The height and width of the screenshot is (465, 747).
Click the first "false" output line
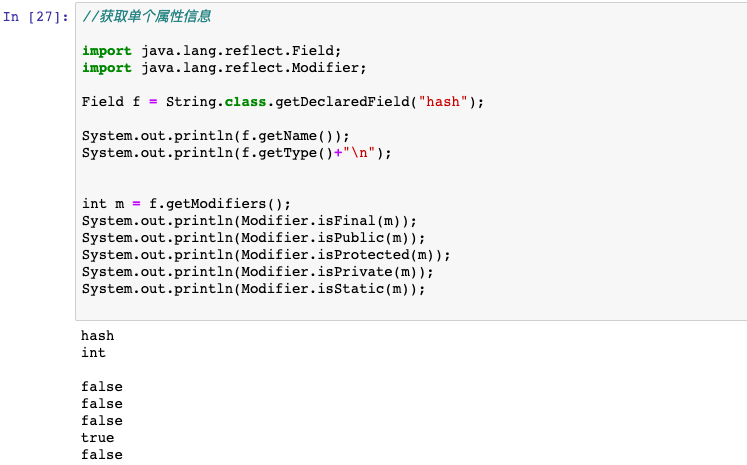(x=102, y=387)
